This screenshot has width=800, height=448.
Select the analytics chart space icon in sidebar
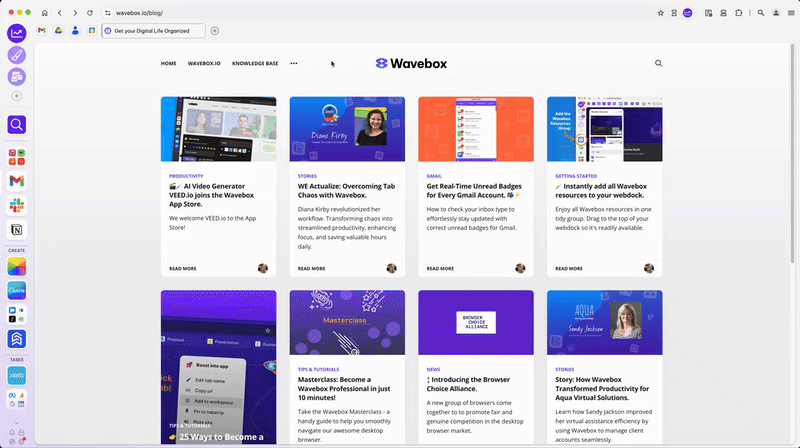(x=17, y=33)
